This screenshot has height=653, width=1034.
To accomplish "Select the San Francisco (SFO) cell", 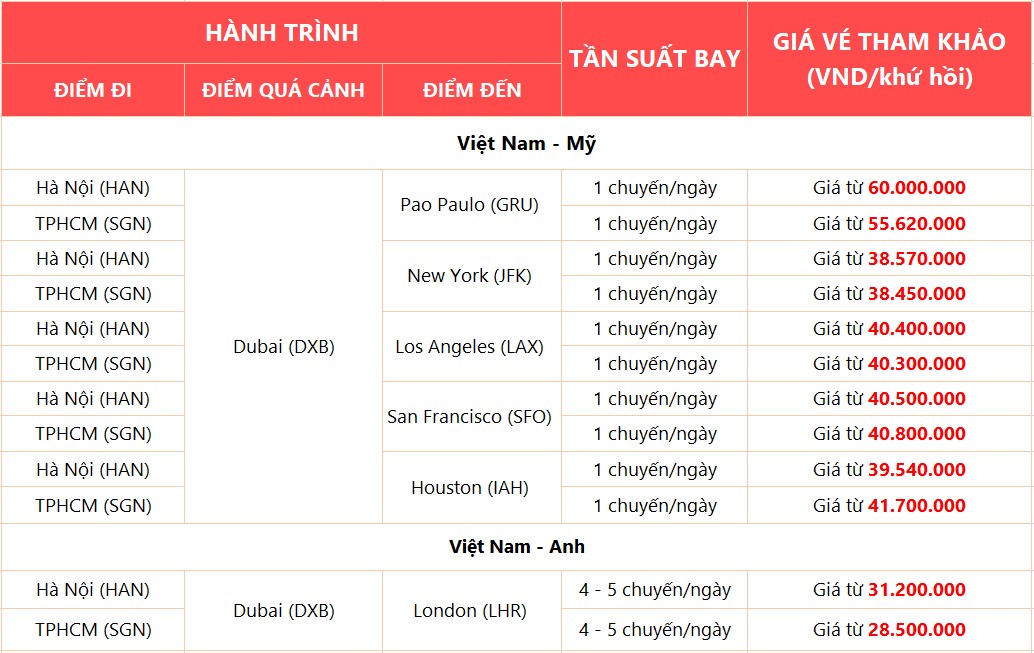I will (471, 417).
